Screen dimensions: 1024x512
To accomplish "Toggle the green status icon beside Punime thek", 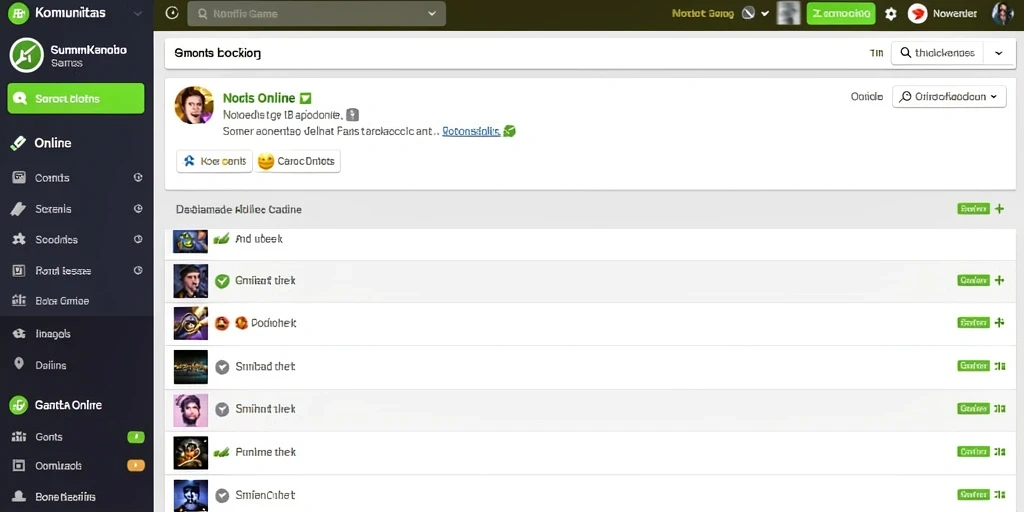I will tap(222, 452).
